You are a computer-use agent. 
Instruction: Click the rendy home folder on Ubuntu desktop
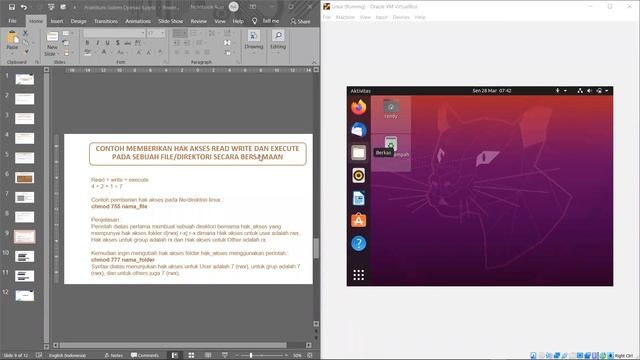pyautogui.click(x=391, y=109)
